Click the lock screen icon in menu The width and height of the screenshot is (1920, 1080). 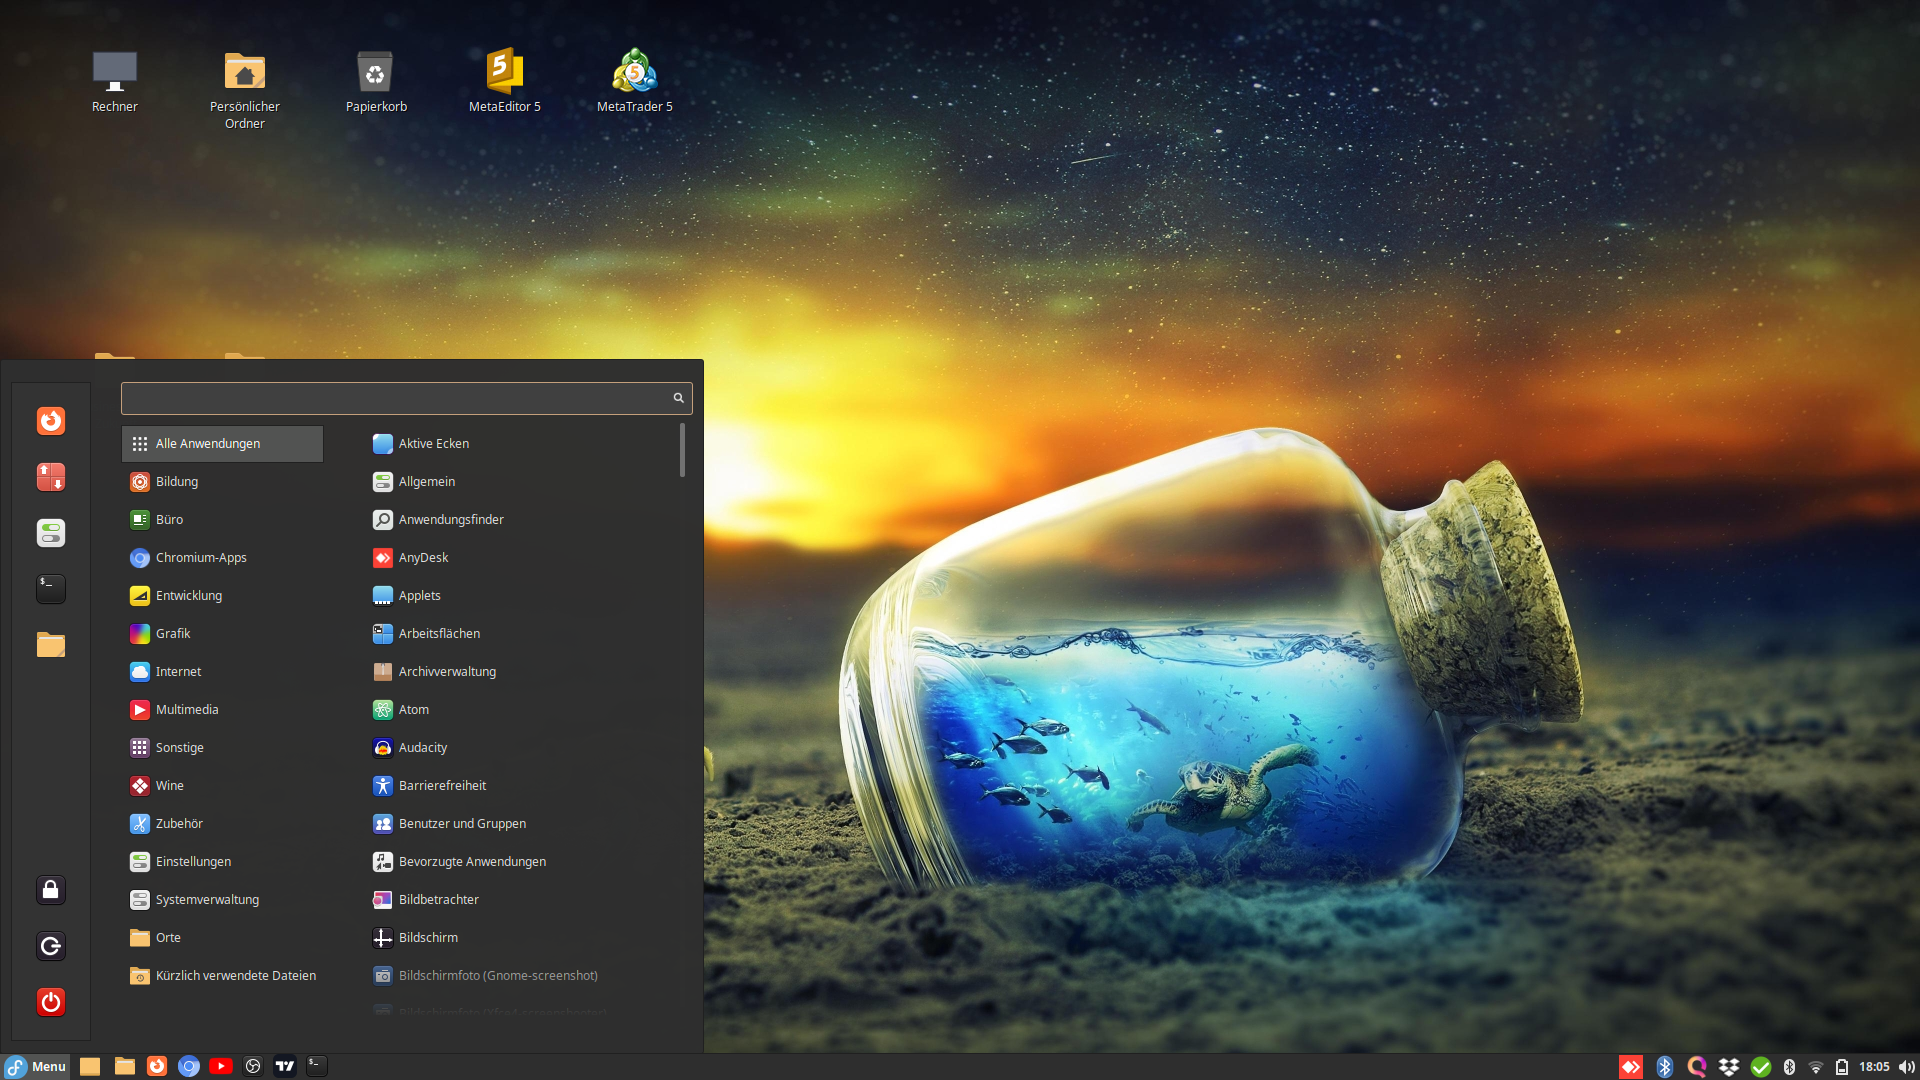point(51,890)
